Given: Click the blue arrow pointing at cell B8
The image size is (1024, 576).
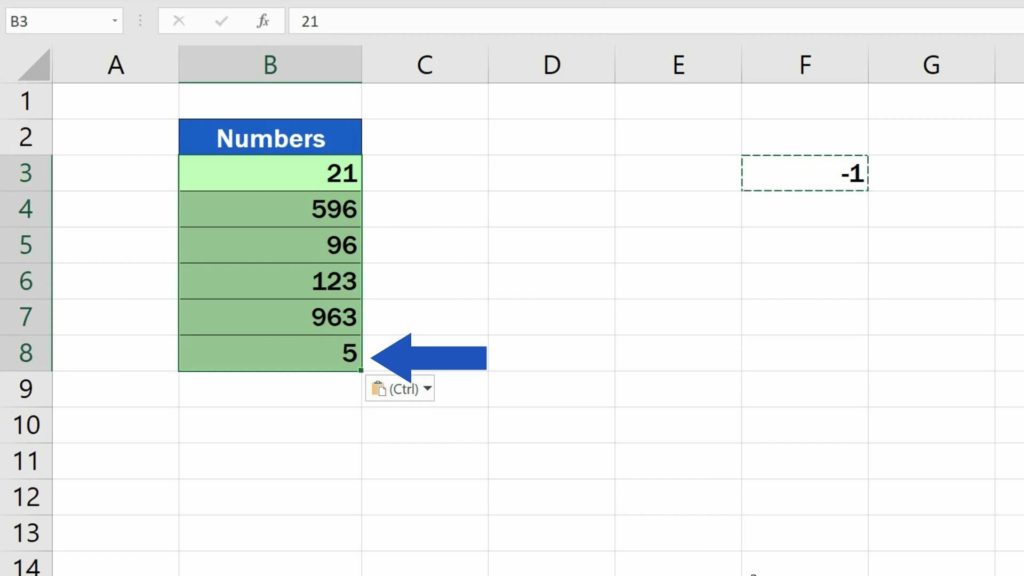Looking at the screenshot, I should pos(430,355).
